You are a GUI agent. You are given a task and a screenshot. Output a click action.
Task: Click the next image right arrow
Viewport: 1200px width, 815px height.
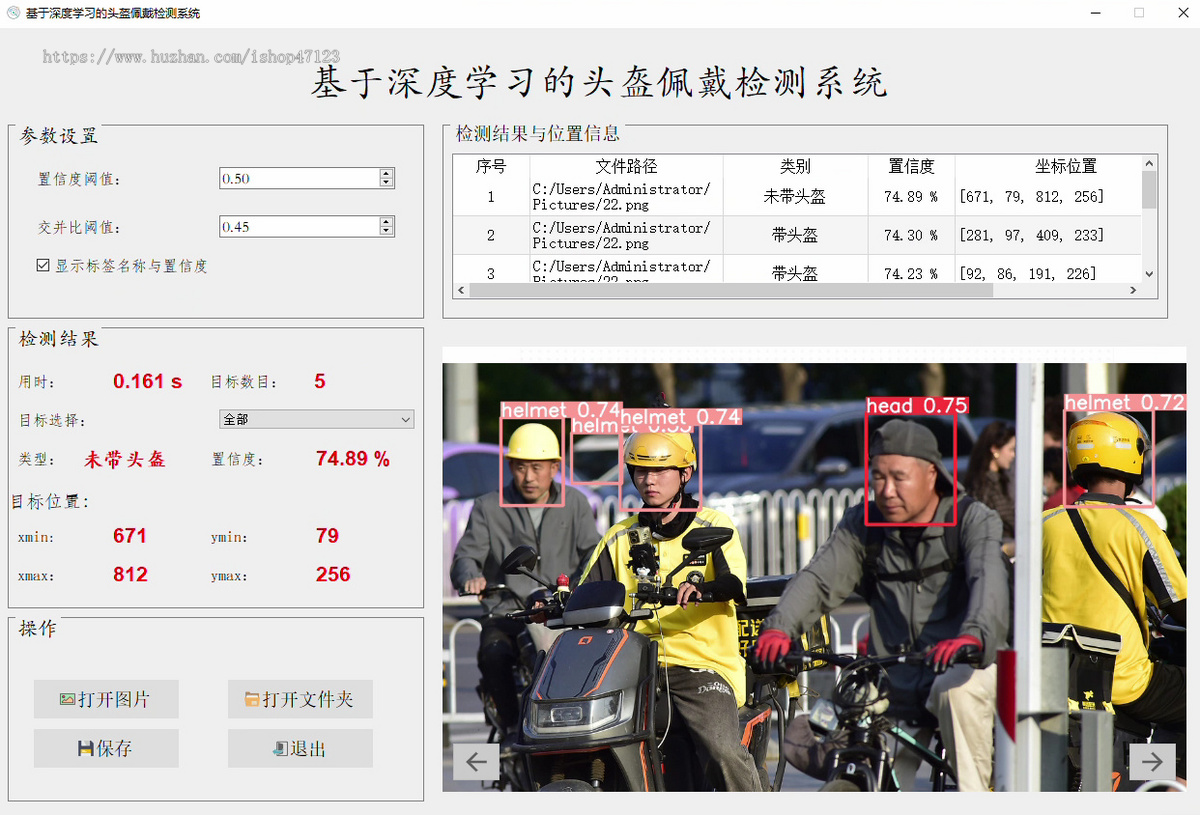1152,762
